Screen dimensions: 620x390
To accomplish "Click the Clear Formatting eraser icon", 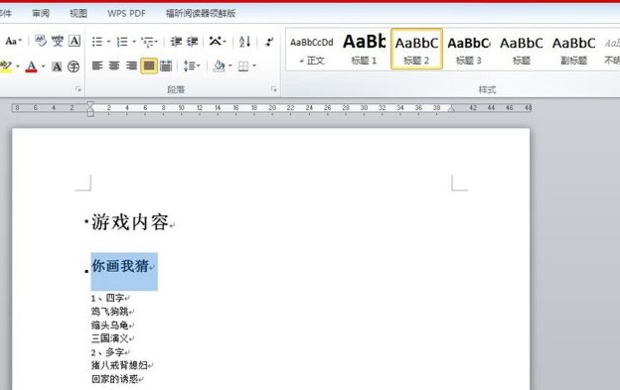I will [40, 41].
